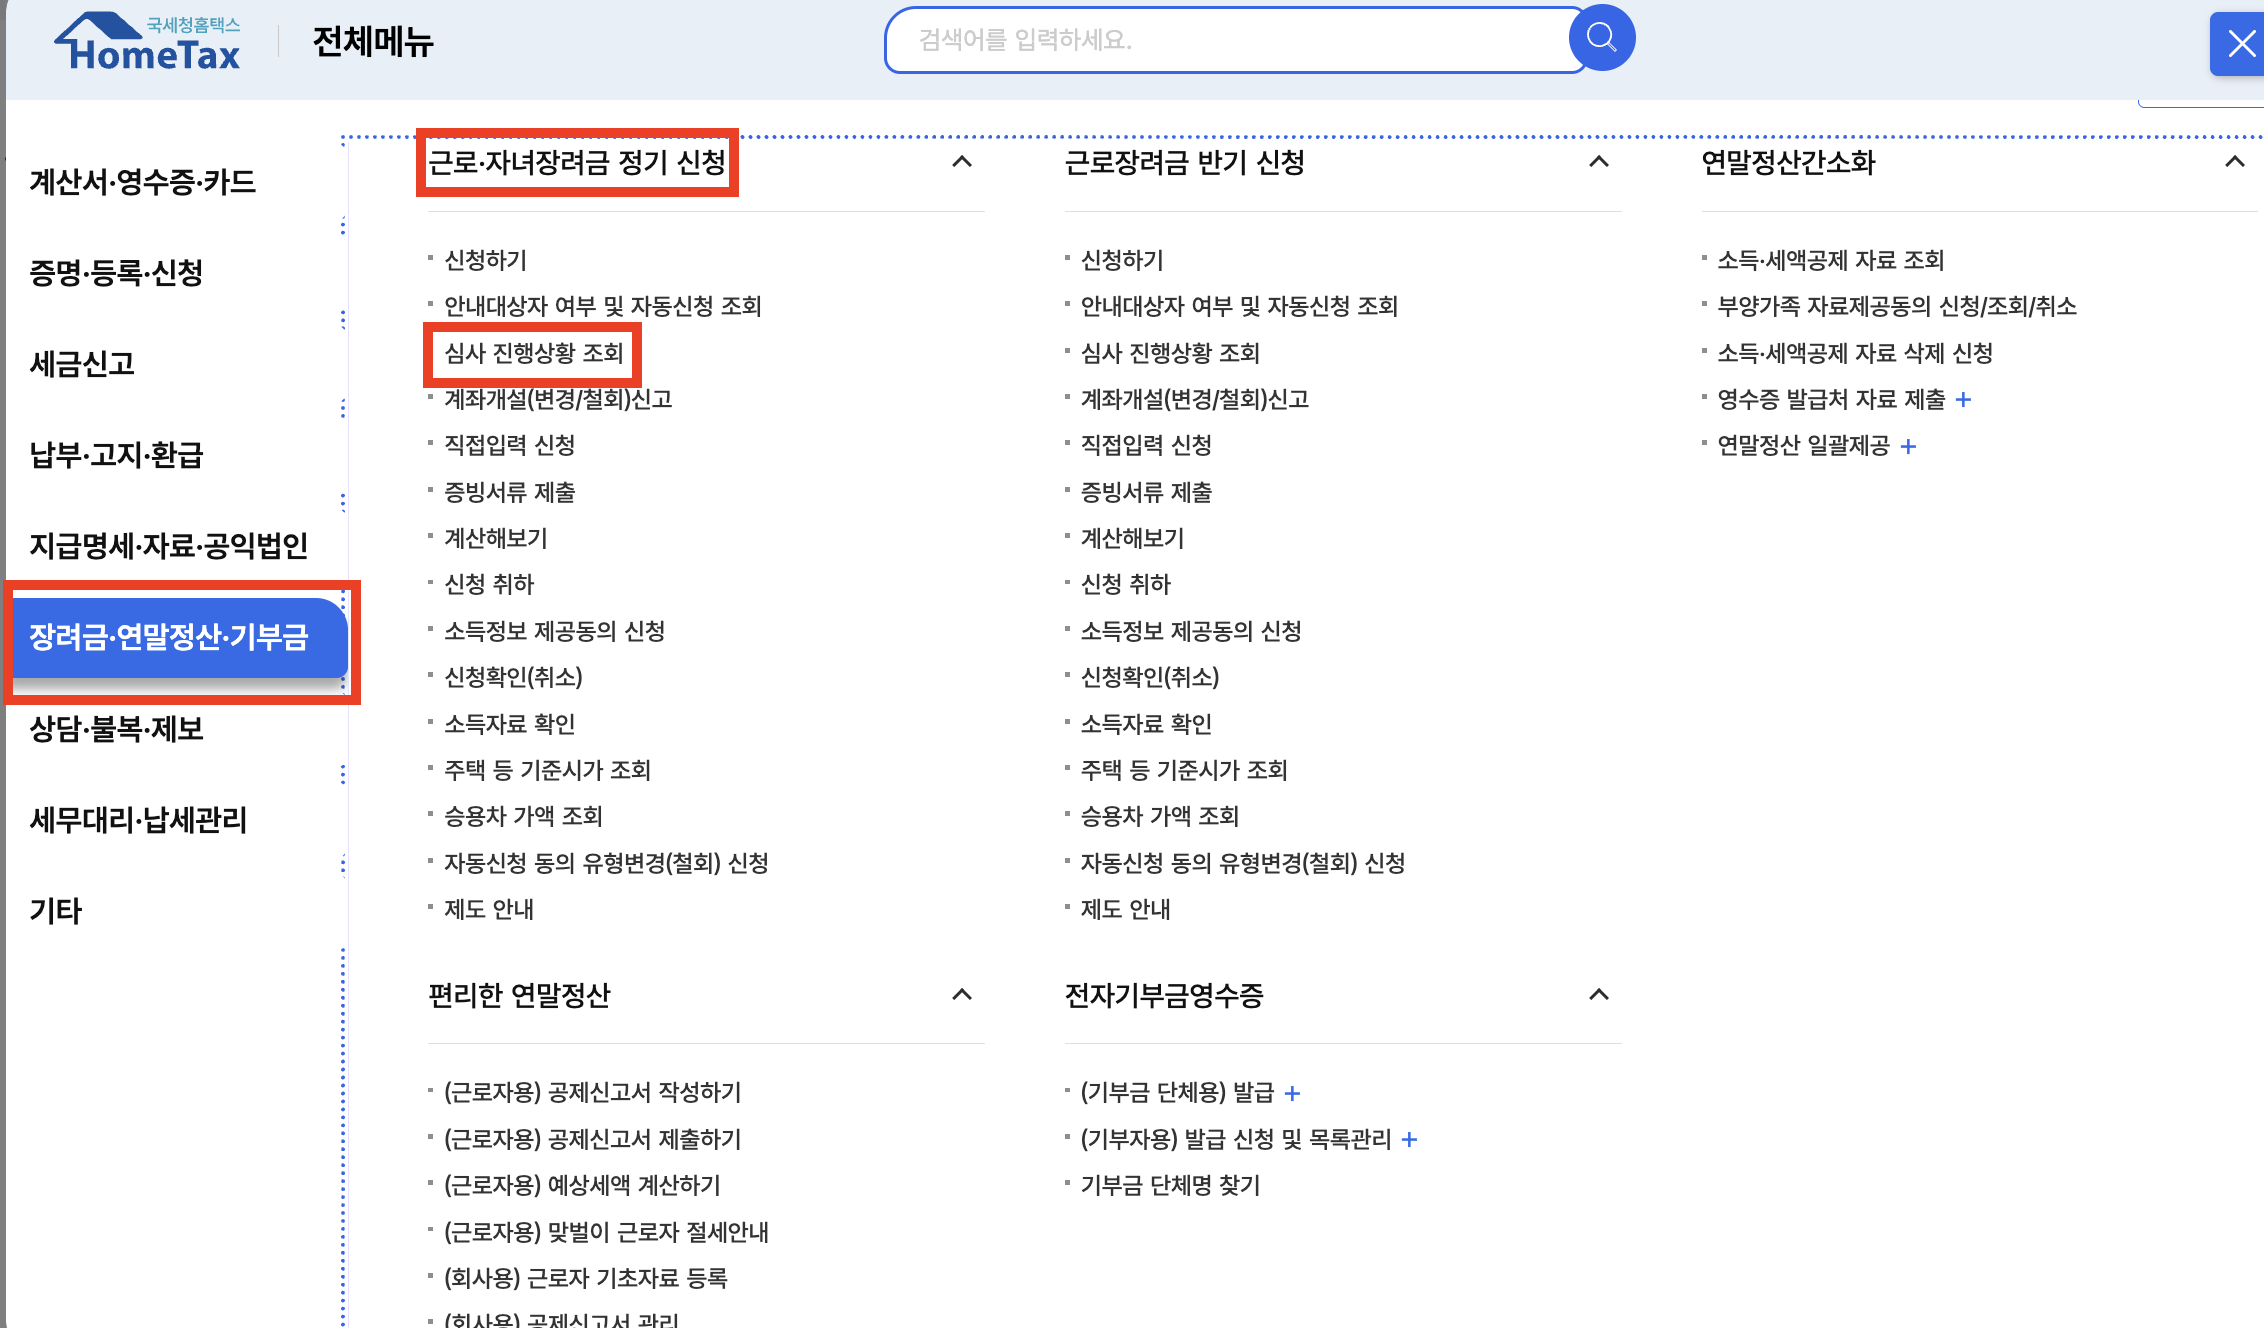Click plus icon beside (기부금 단체용) 발급
Viewport: 2264px width, 1328px height.
coord(1292,1094)
